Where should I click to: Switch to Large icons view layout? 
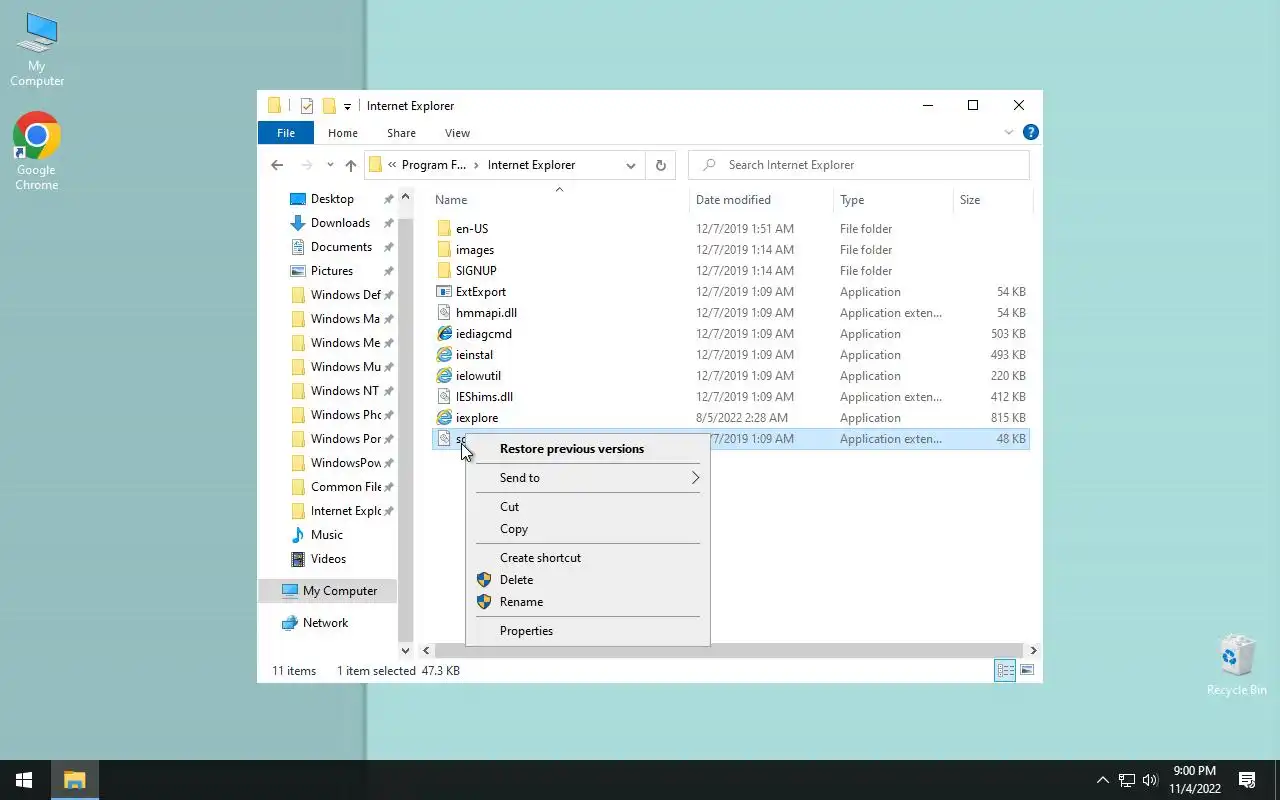(x=1027, y=670)
